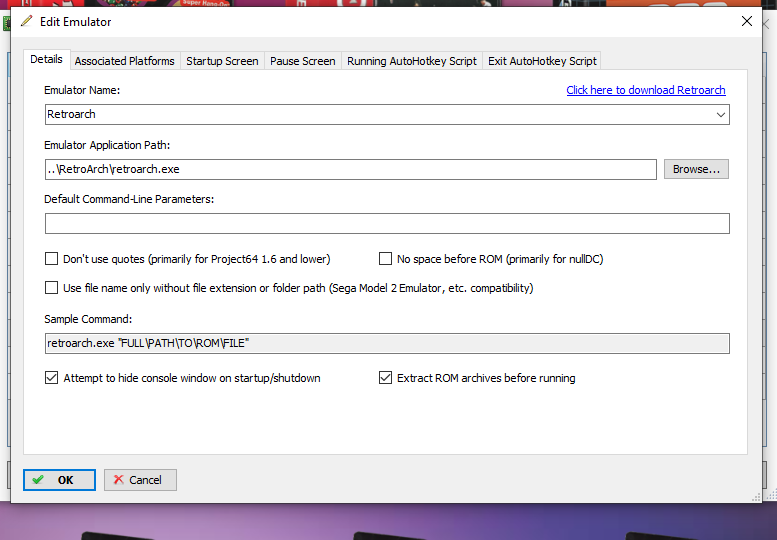Open the Exit AutoHotkey Script tab
This screenshot has width=777, height=540.
[x=542, y=61]
